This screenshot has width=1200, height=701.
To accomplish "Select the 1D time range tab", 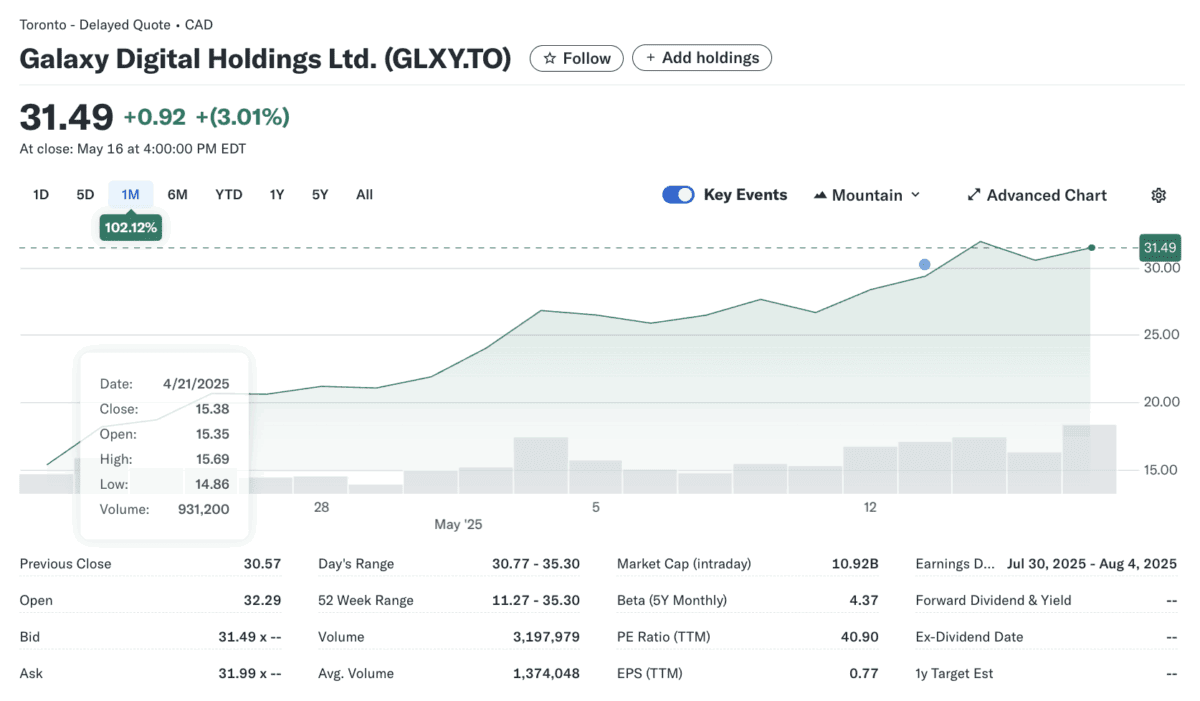I will (41, 195).
